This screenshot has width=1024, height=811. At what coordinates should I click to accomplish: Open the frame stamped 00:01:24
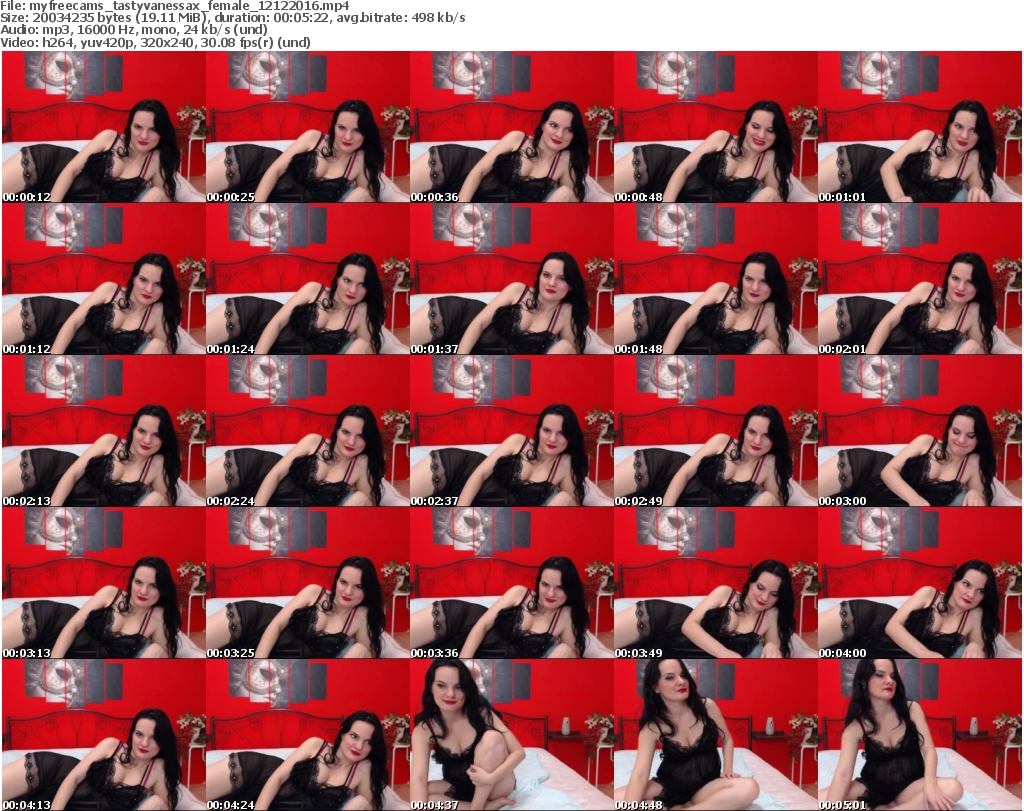[308, 279]
